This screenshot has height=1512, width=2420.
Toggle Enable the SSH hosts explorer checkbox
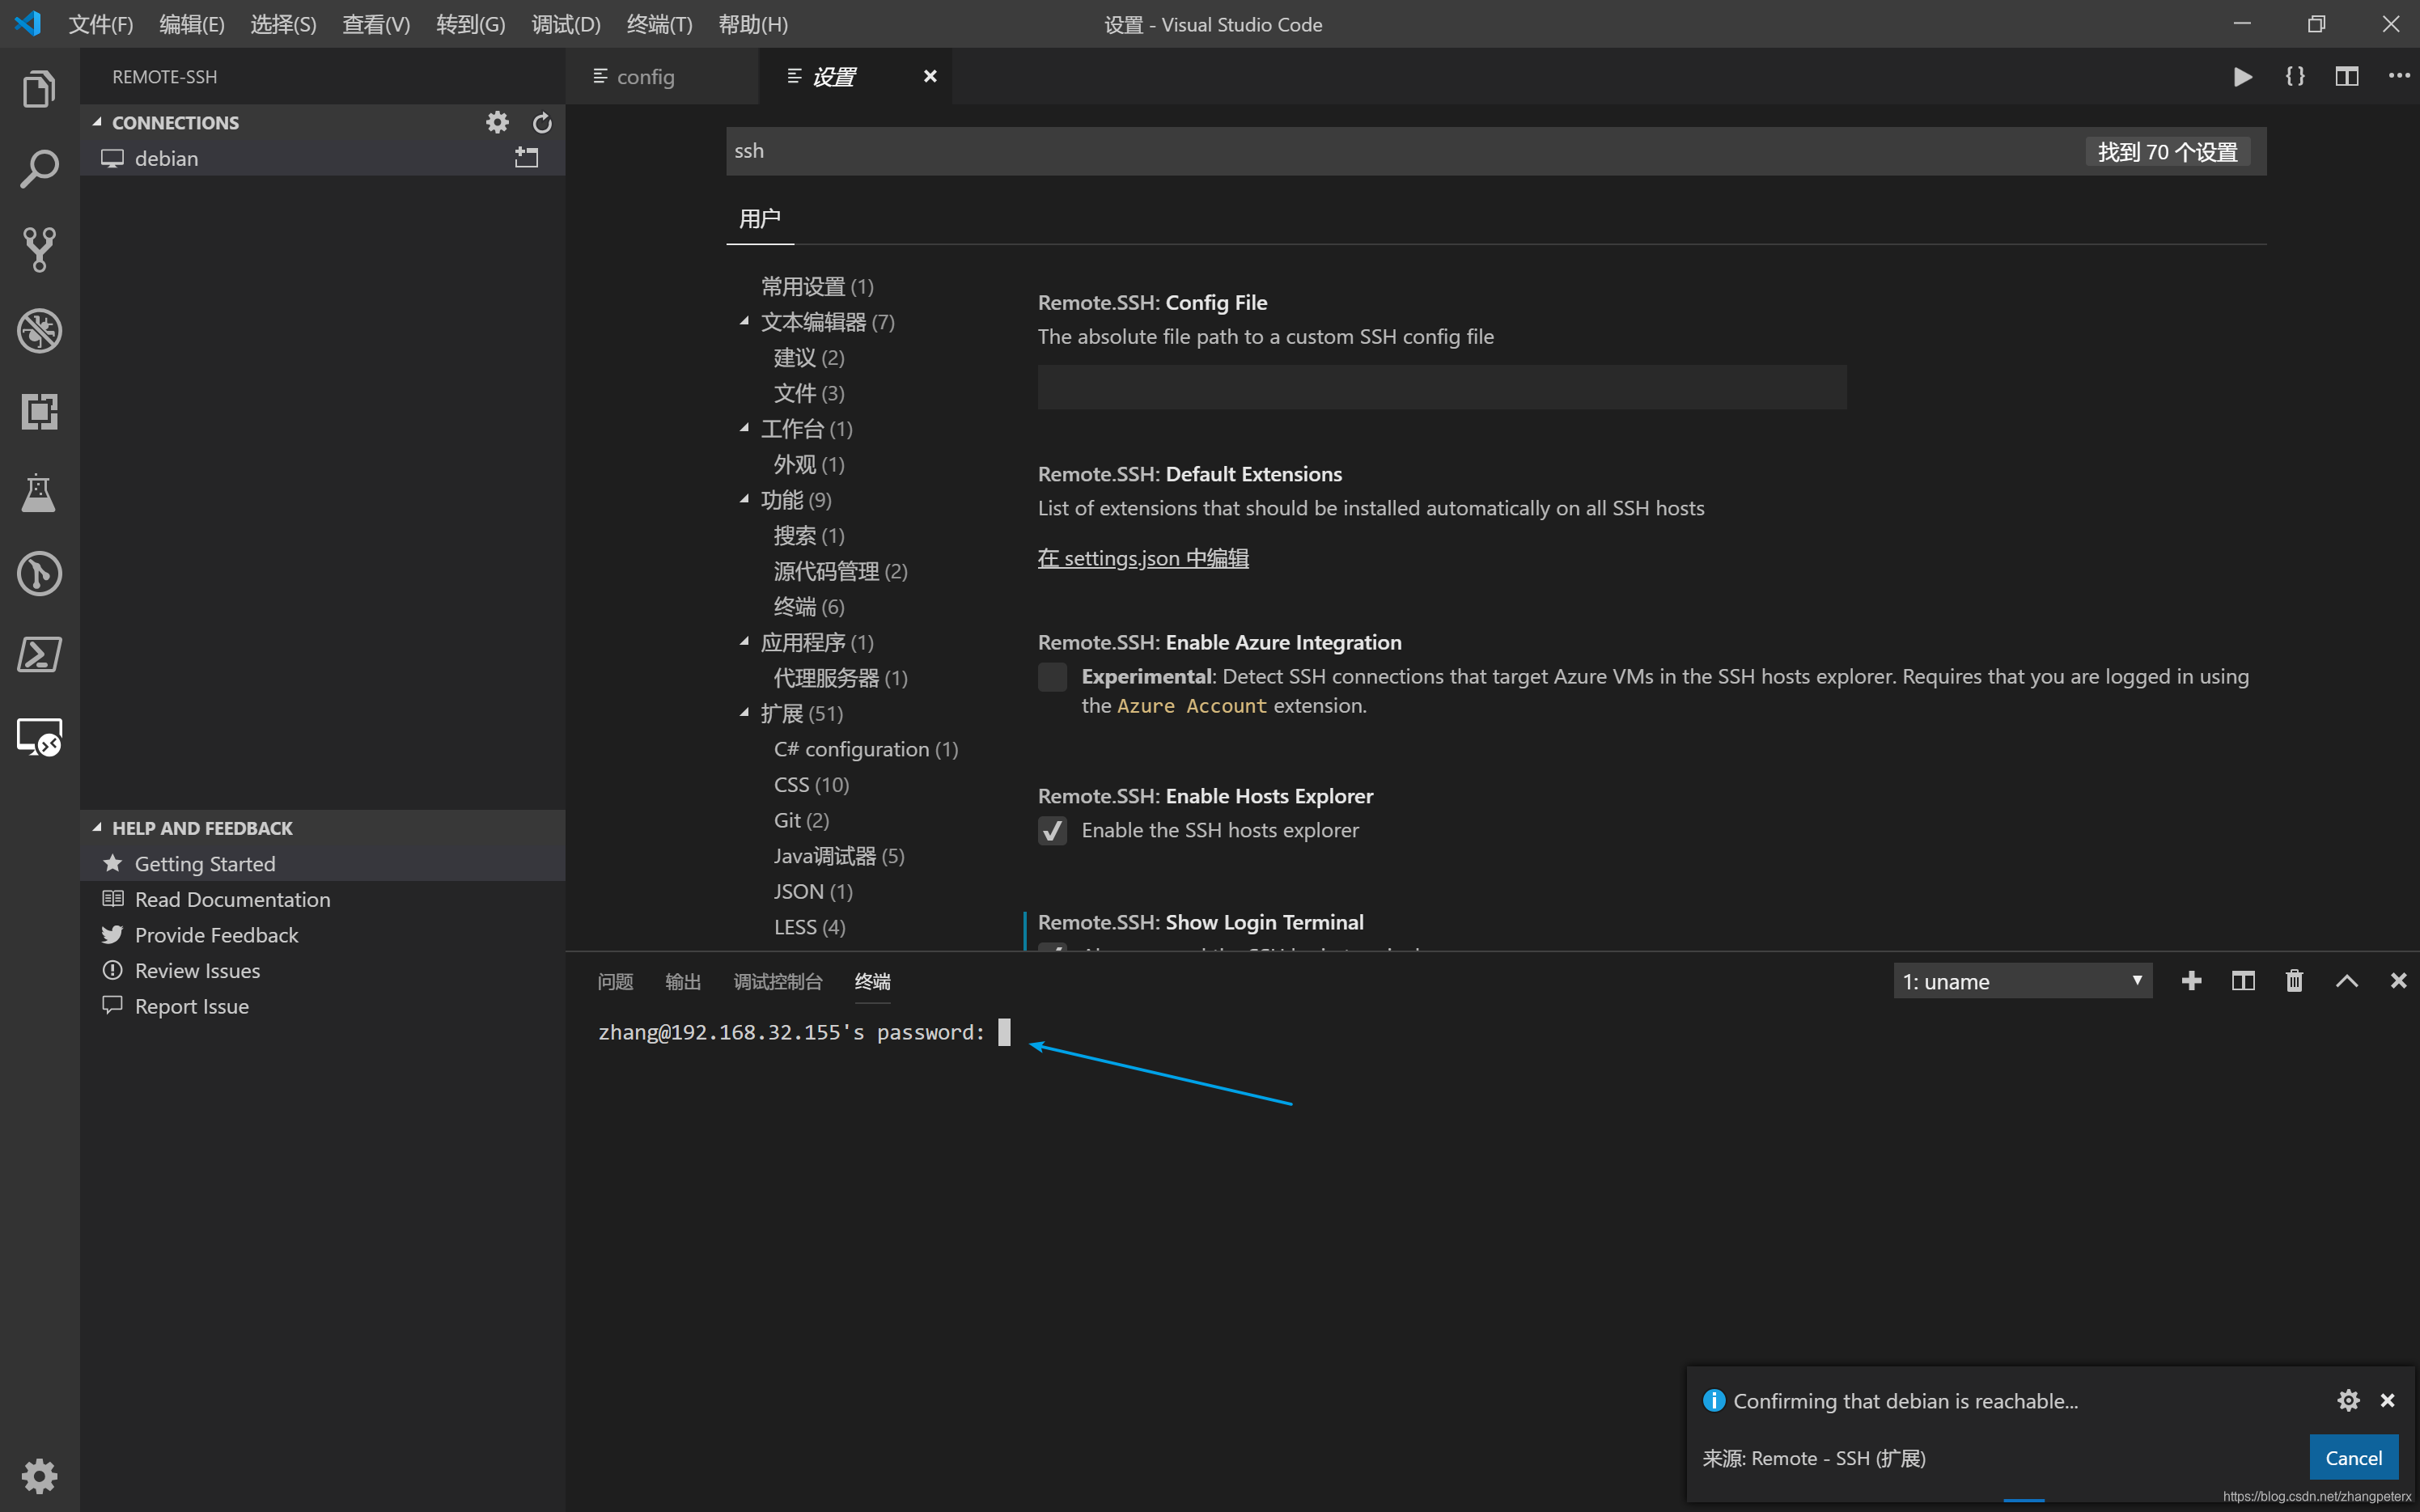1052,831
